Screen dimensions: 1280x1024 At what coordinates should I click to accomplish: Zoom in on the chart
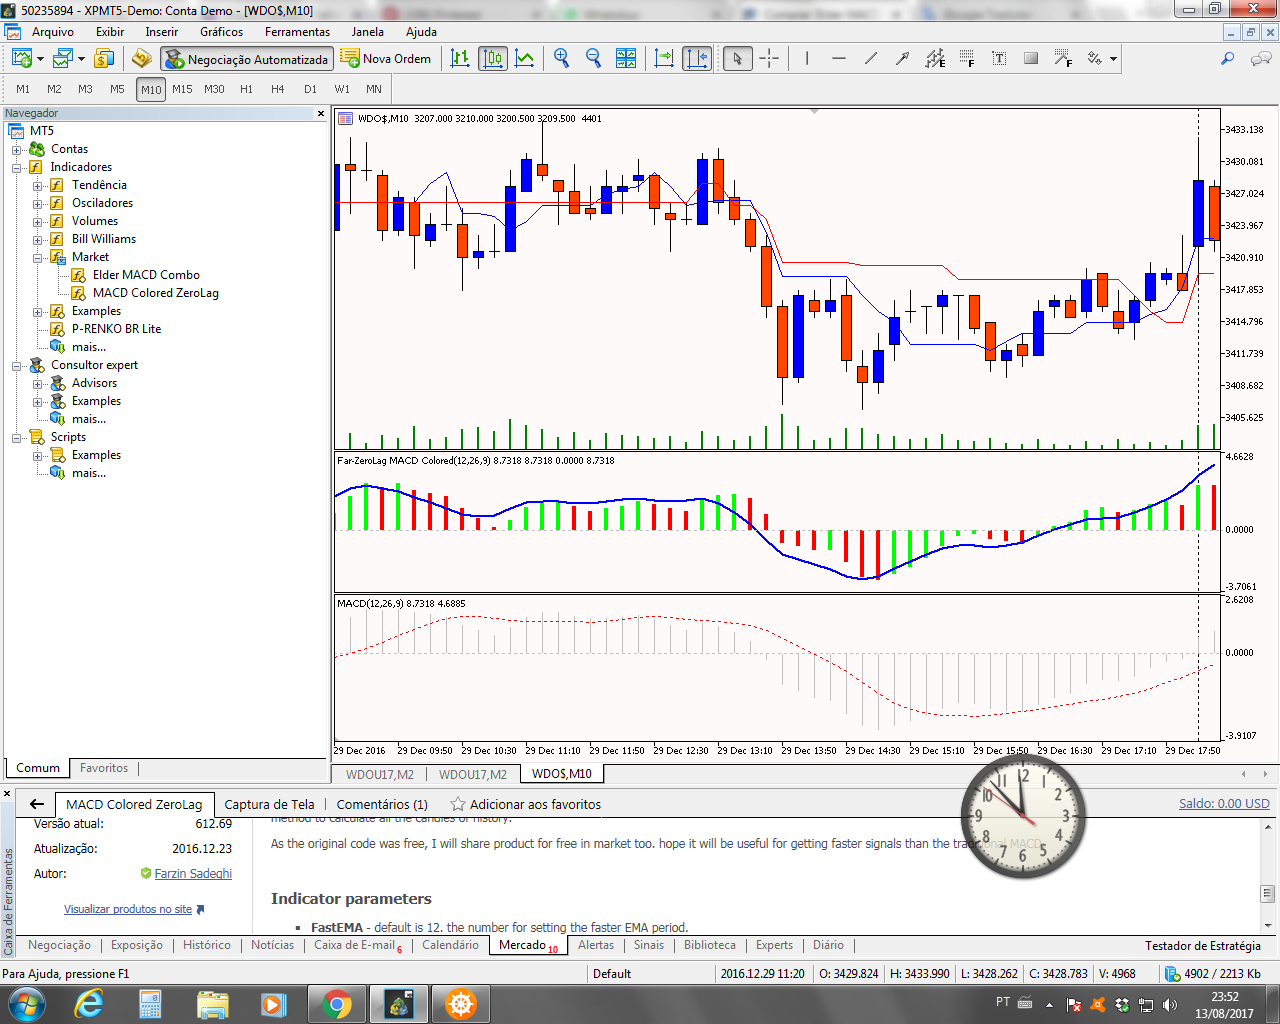tap(562, 59)
